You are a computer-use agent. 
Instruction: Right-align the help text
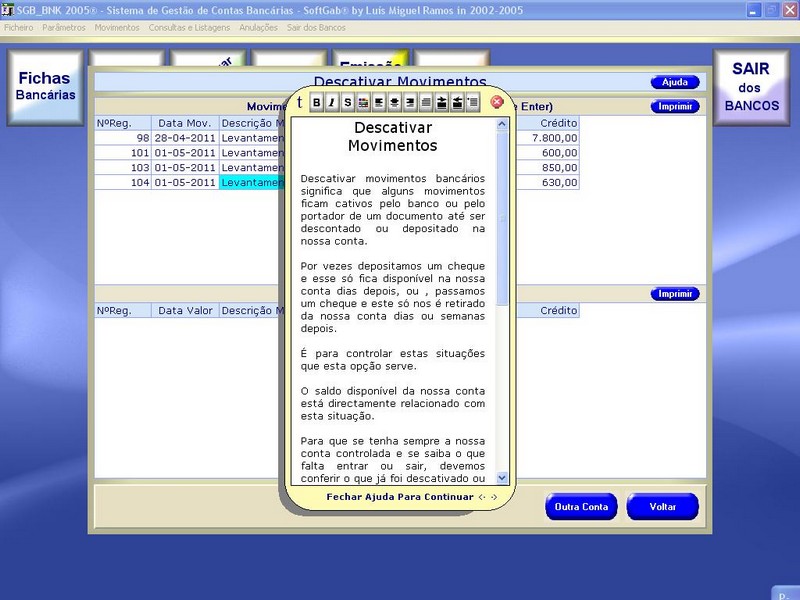[410, 102]
